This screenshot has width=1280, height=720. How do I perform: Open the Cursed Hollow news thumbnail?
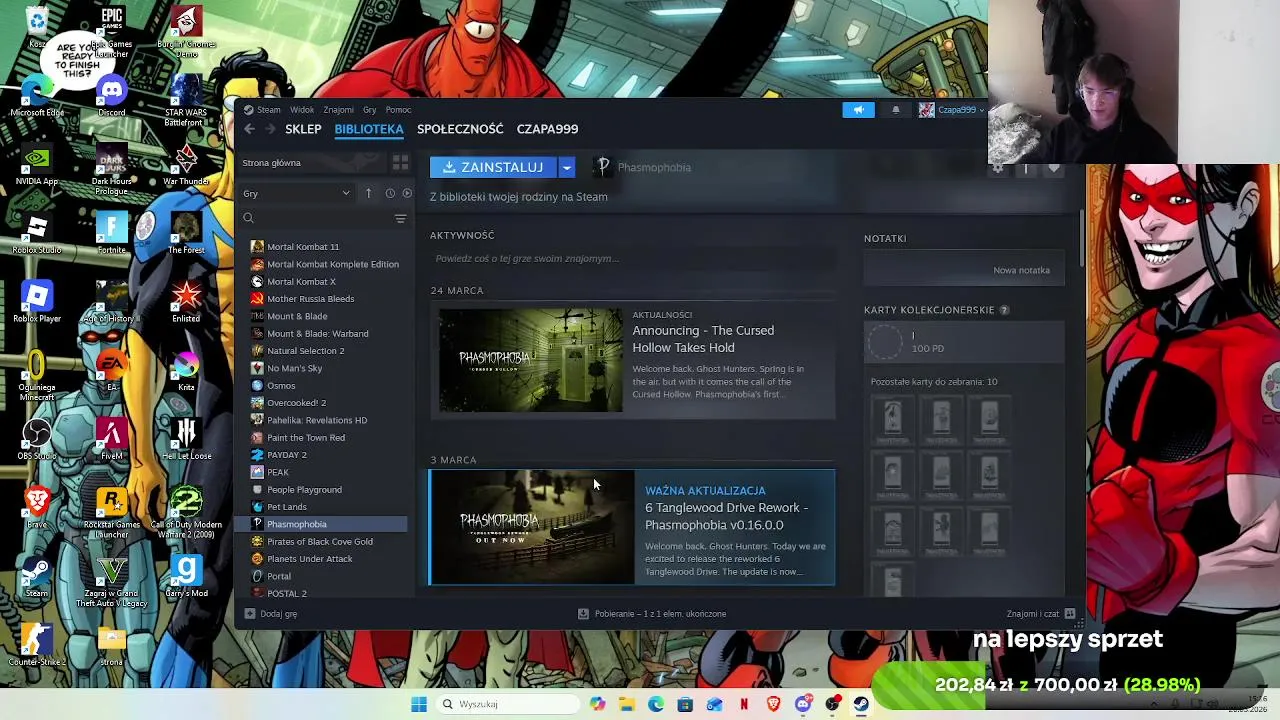[530, 359]
